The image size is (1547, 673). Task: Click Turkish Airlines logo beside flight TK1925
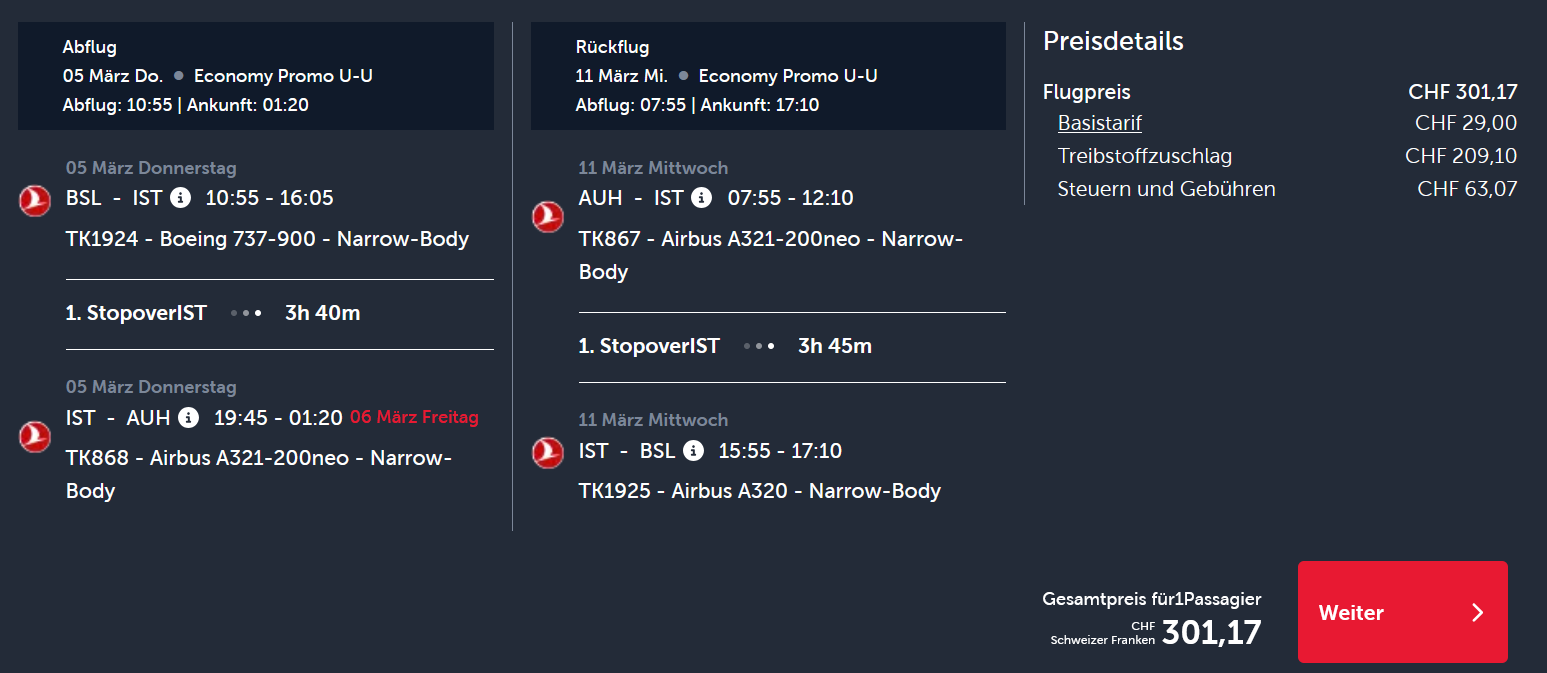(x=548, y=453)
